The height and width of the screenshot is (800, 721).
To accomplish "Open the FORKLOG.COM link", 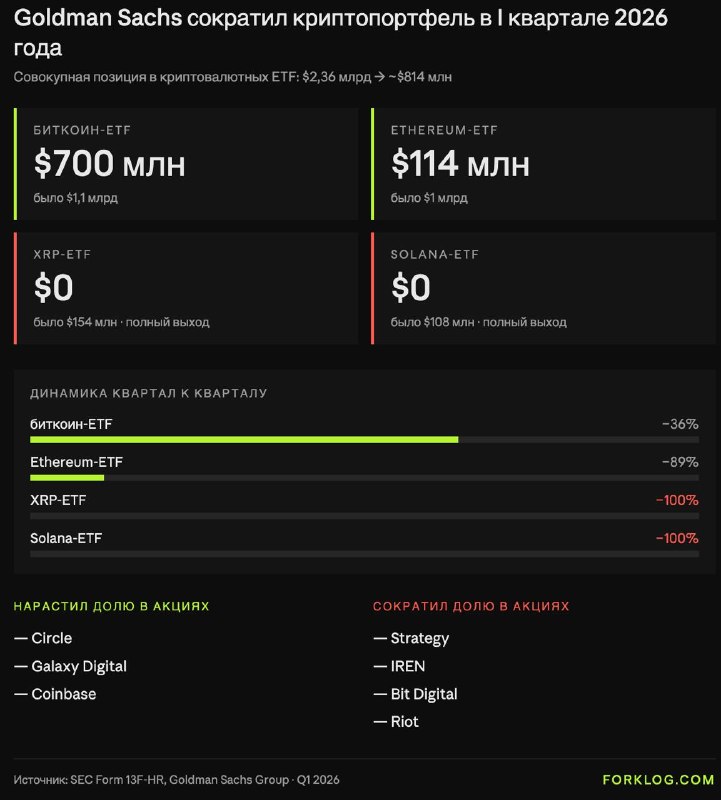I will tap(658, 780).
